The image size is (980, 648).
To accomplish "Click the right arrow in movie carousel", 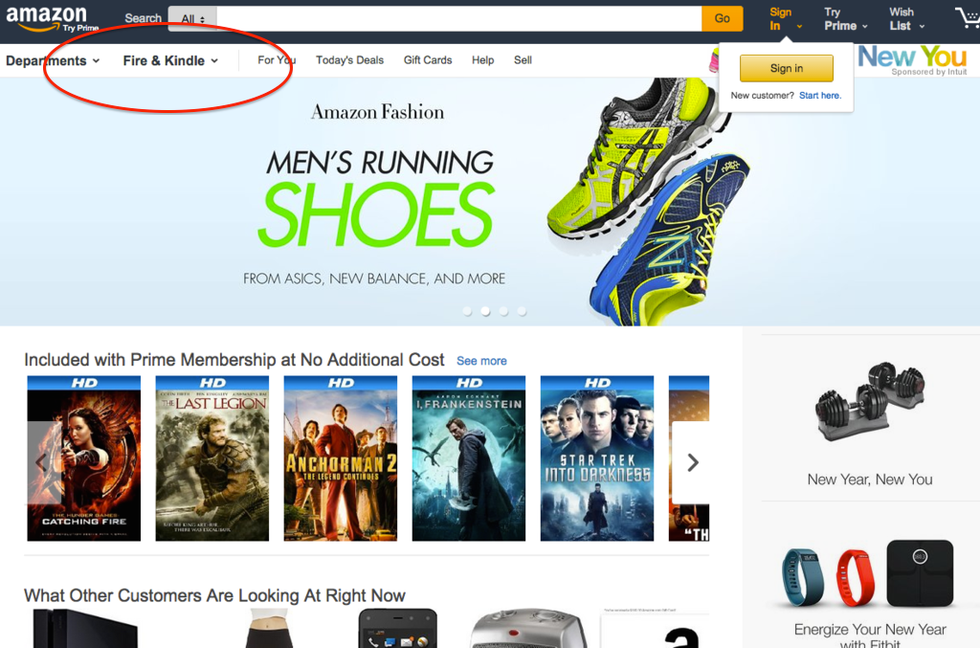I will pos(692,462).
